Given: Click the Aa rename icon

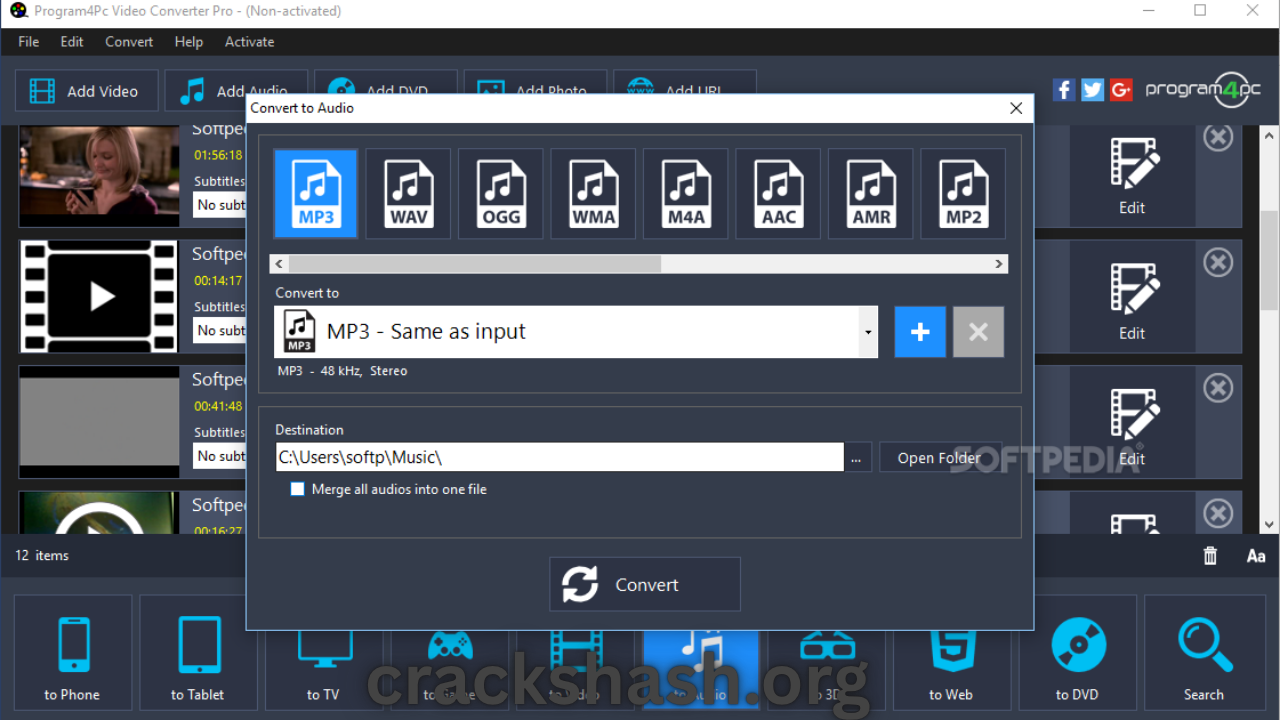Looking at the screenshot, I should pyautogui.click(x=1256, y=556).
